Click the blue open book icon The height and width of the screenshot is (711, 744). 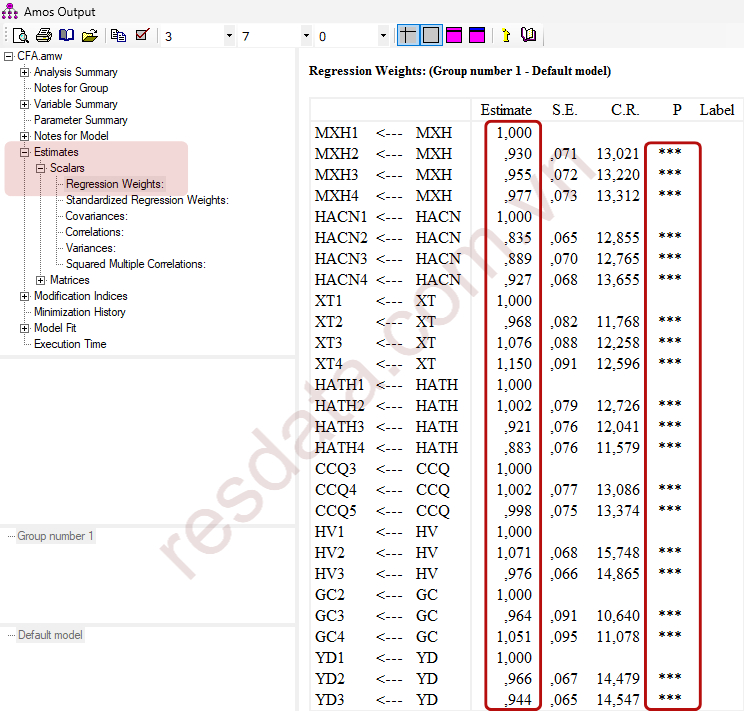[67, 36]
